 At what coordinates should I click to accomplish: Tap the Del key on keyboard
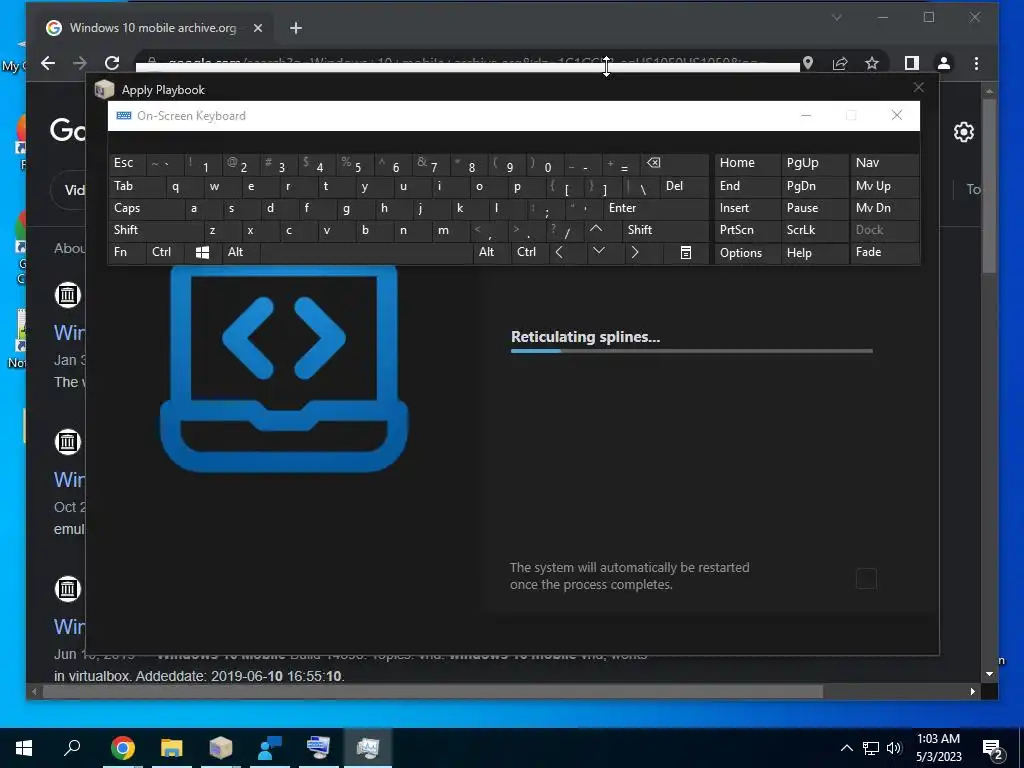click(684, 186)
